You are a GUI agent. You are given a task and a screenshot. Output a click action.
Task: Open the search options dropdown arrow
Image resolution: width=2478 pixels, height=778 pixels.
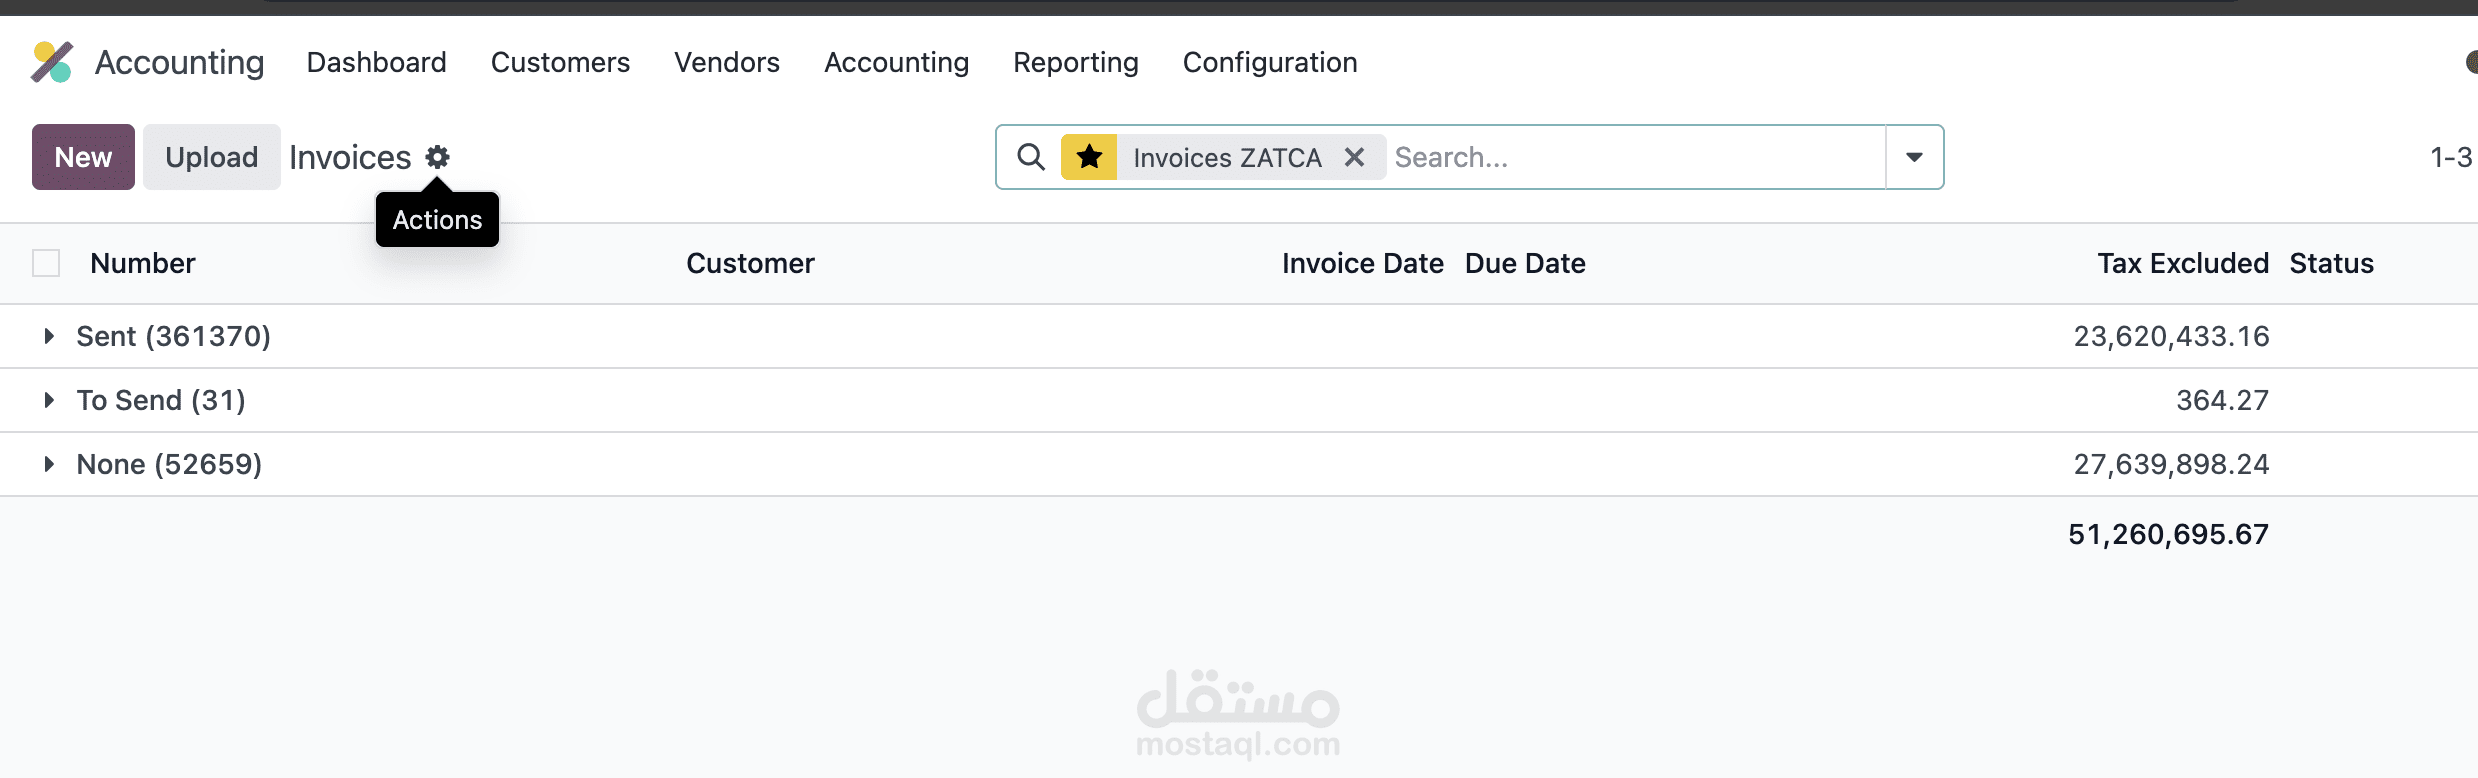tap(1914, 157)
